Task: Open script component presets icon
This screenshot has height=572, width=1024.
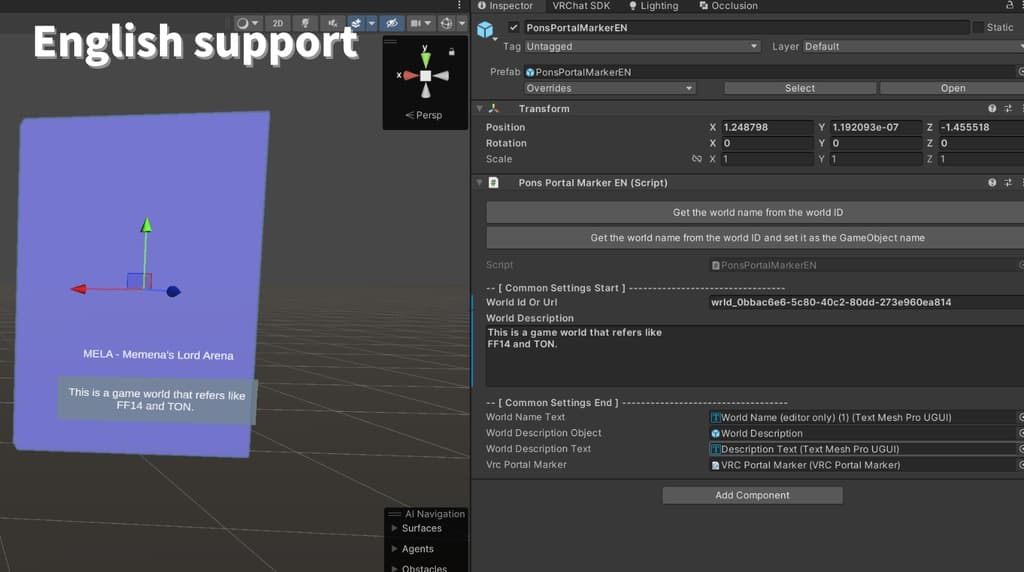Action: pyautogui.click(x=1008, y=183)
